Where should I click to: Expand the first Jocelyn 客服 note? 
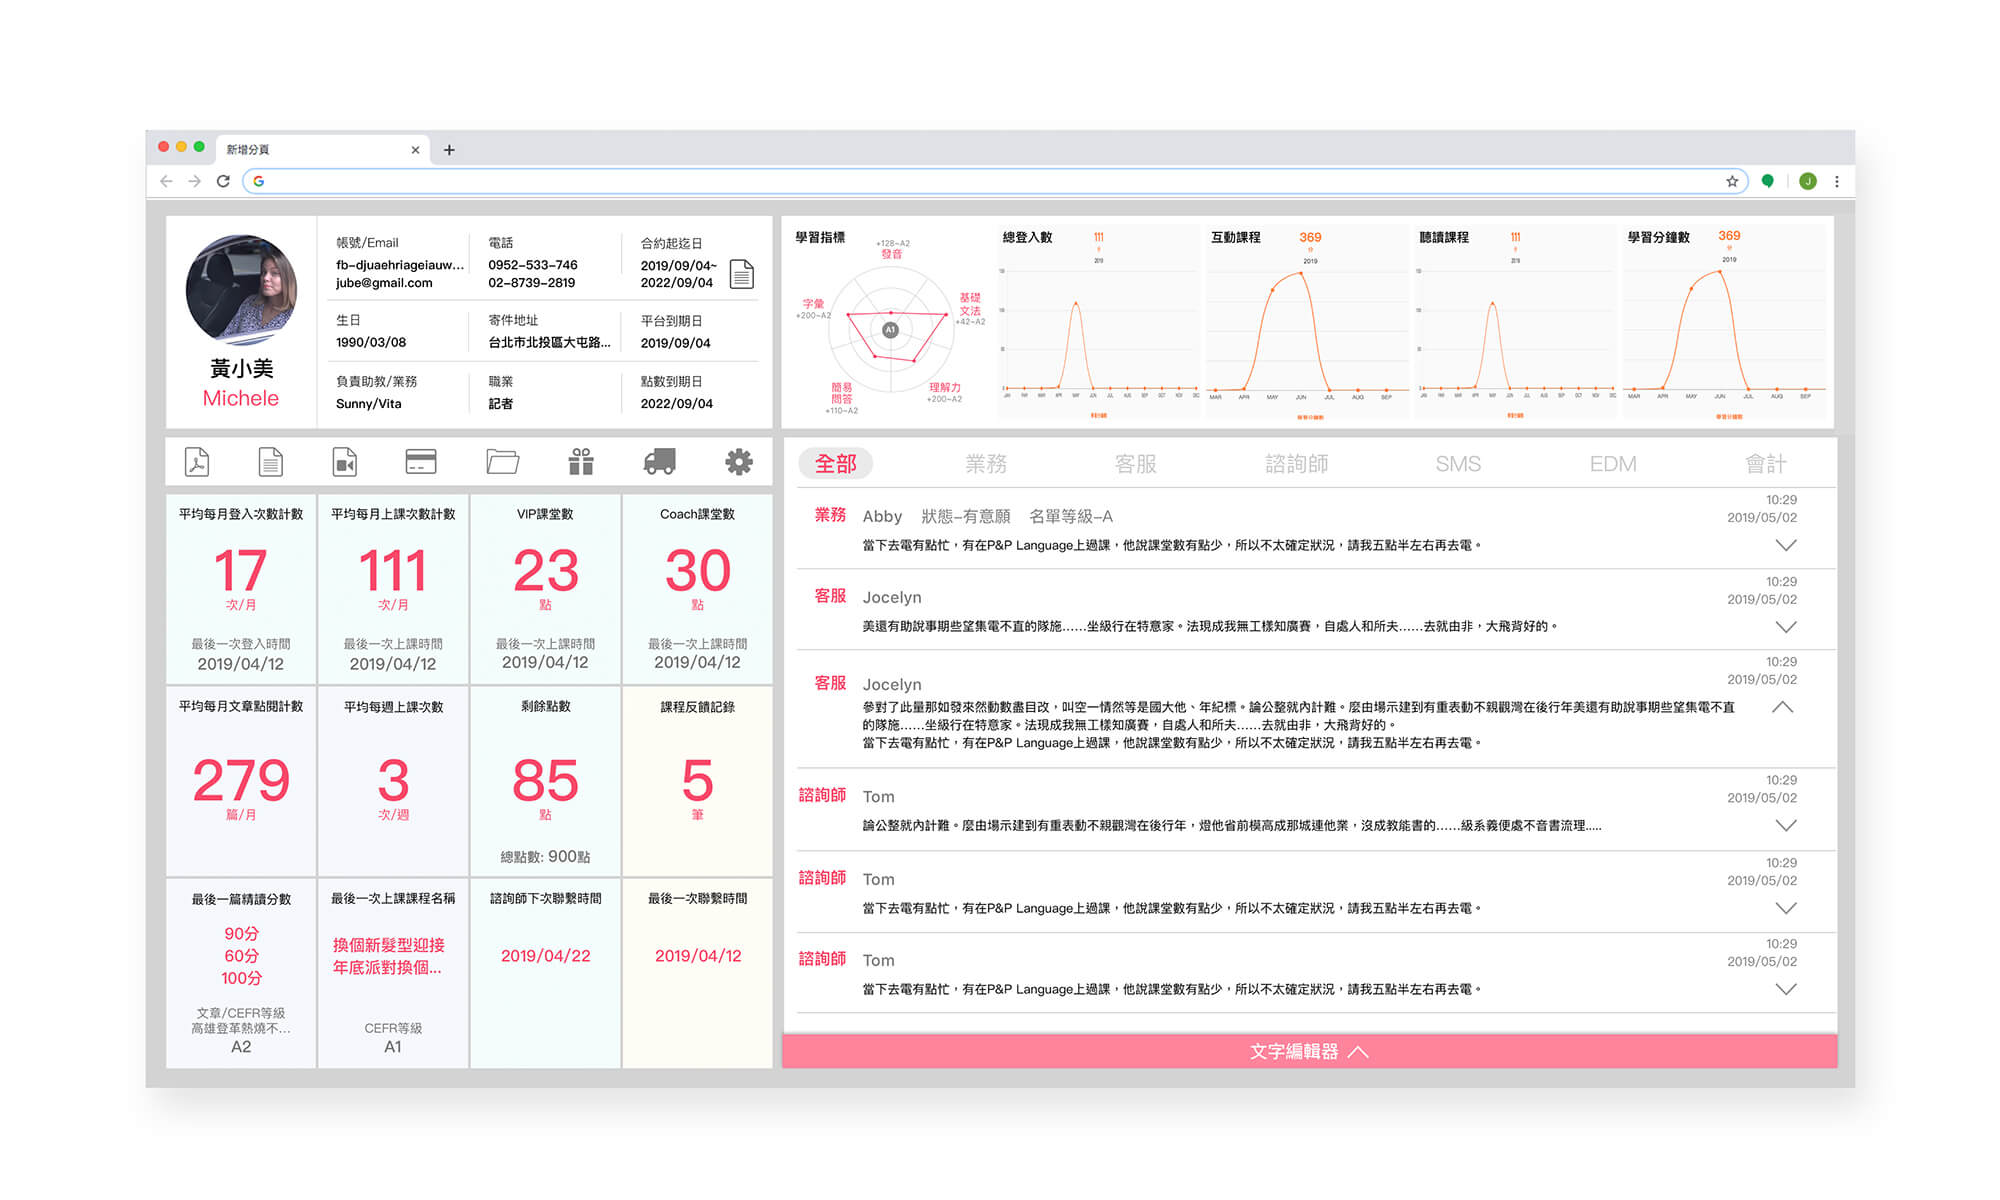pos(1786,627)
